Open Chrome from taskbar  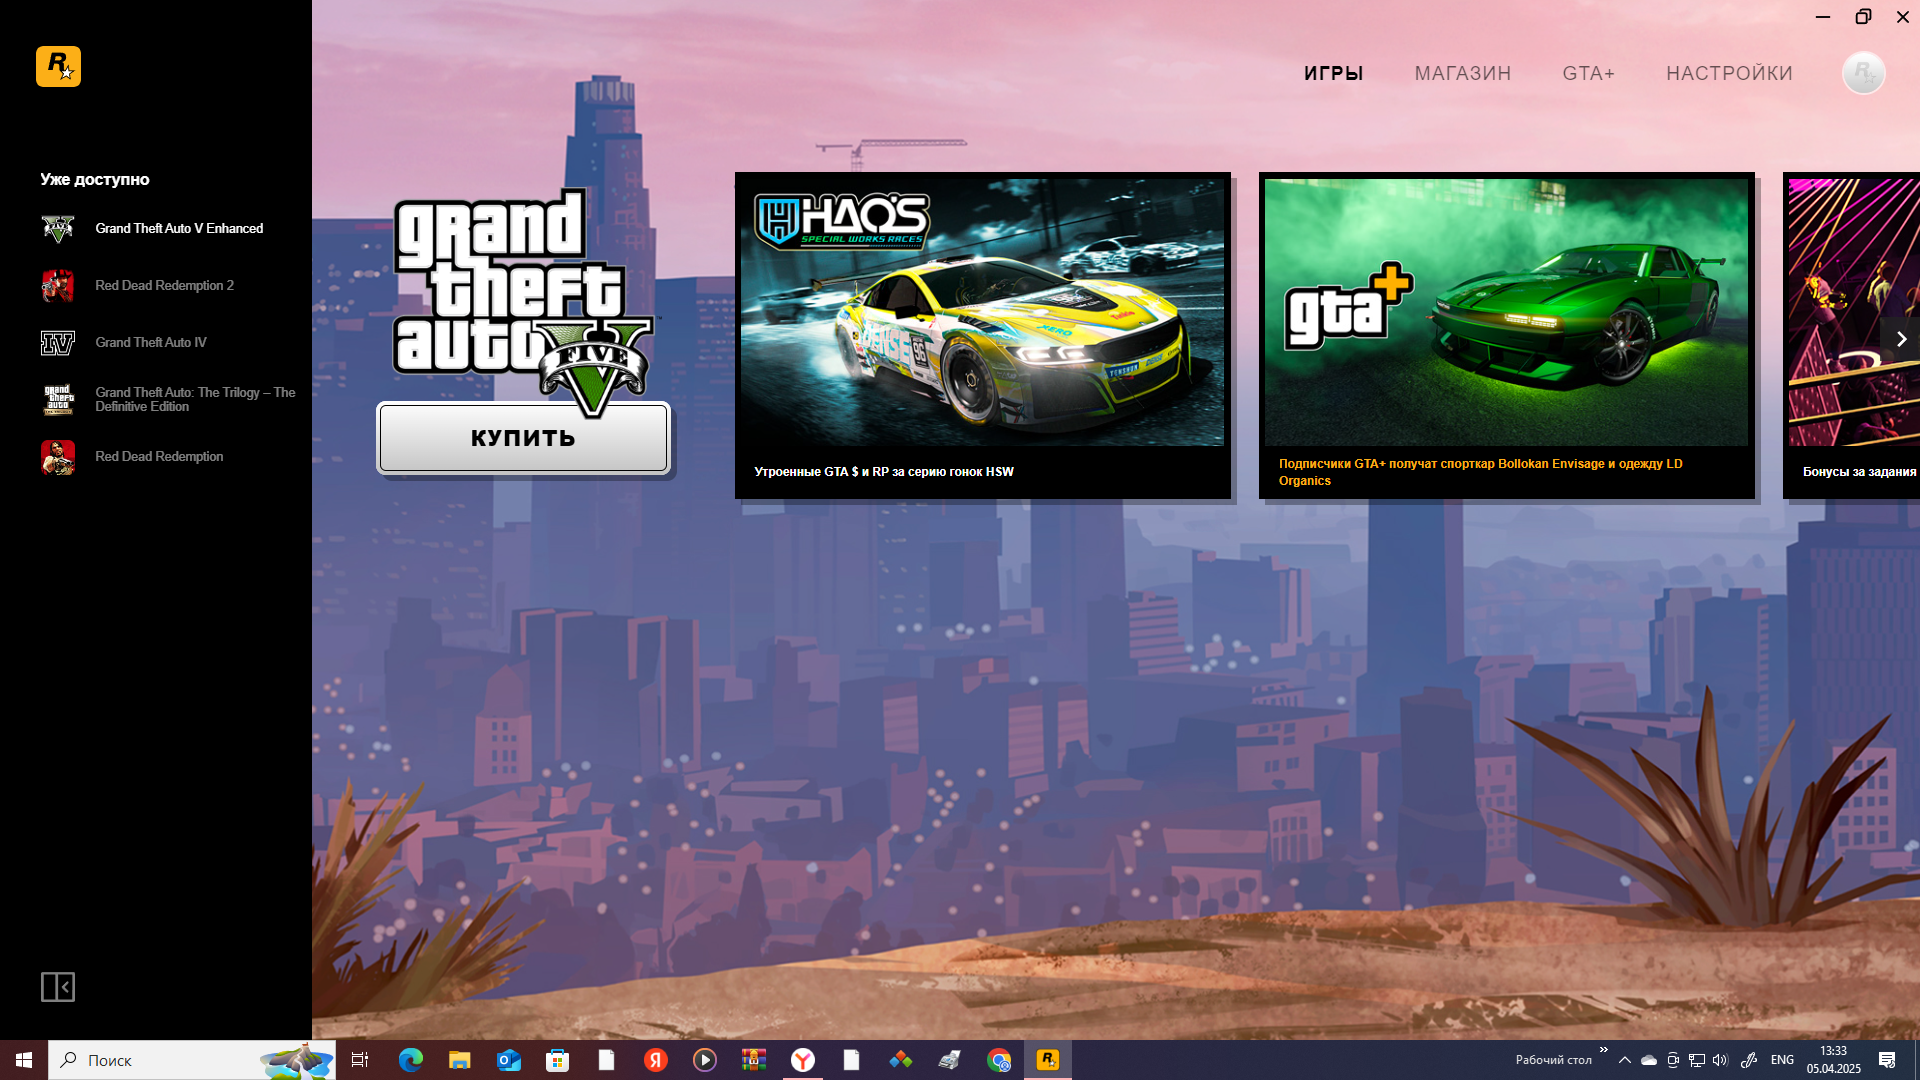tap(999, 1060)
